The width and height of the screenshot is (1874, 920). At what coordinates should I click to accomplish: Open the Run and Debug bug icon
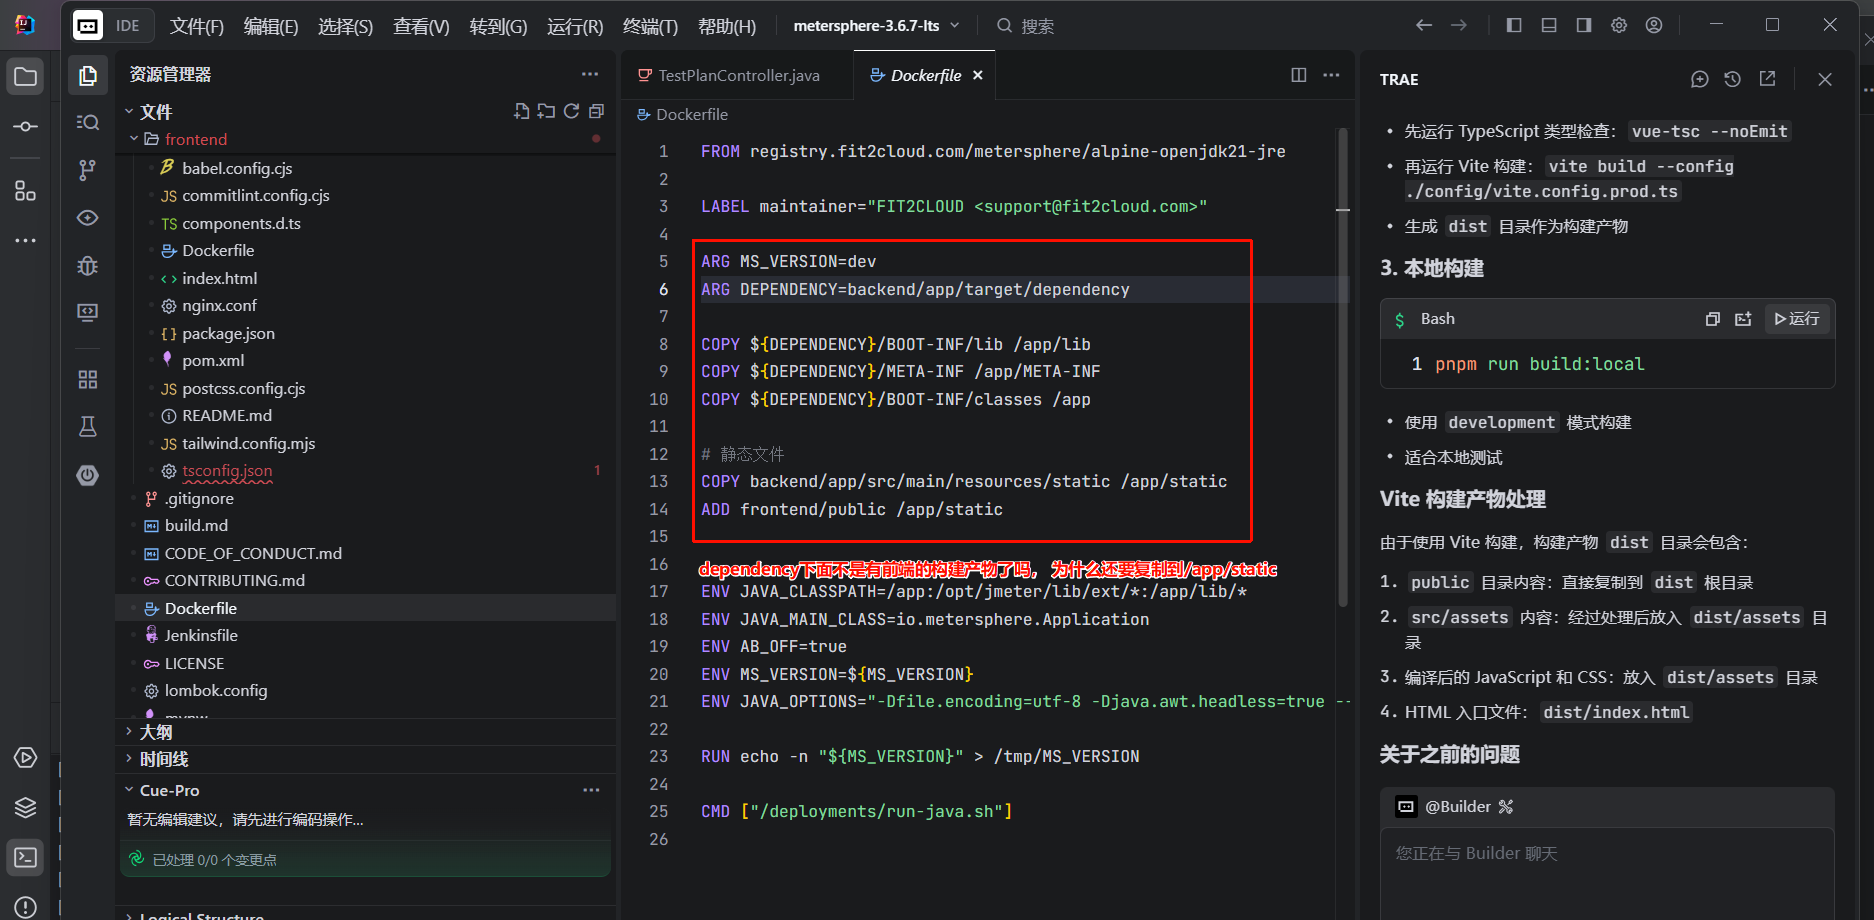tap(88, 265)
